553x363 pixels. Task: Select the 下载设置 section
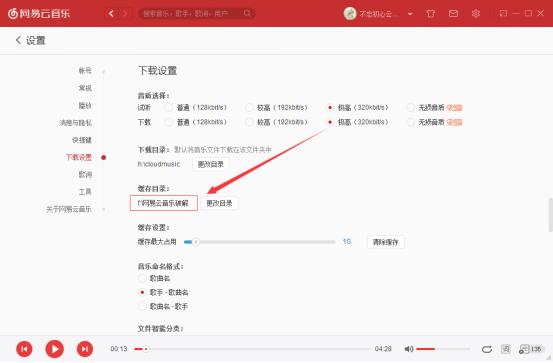click(x=79, y=157)
